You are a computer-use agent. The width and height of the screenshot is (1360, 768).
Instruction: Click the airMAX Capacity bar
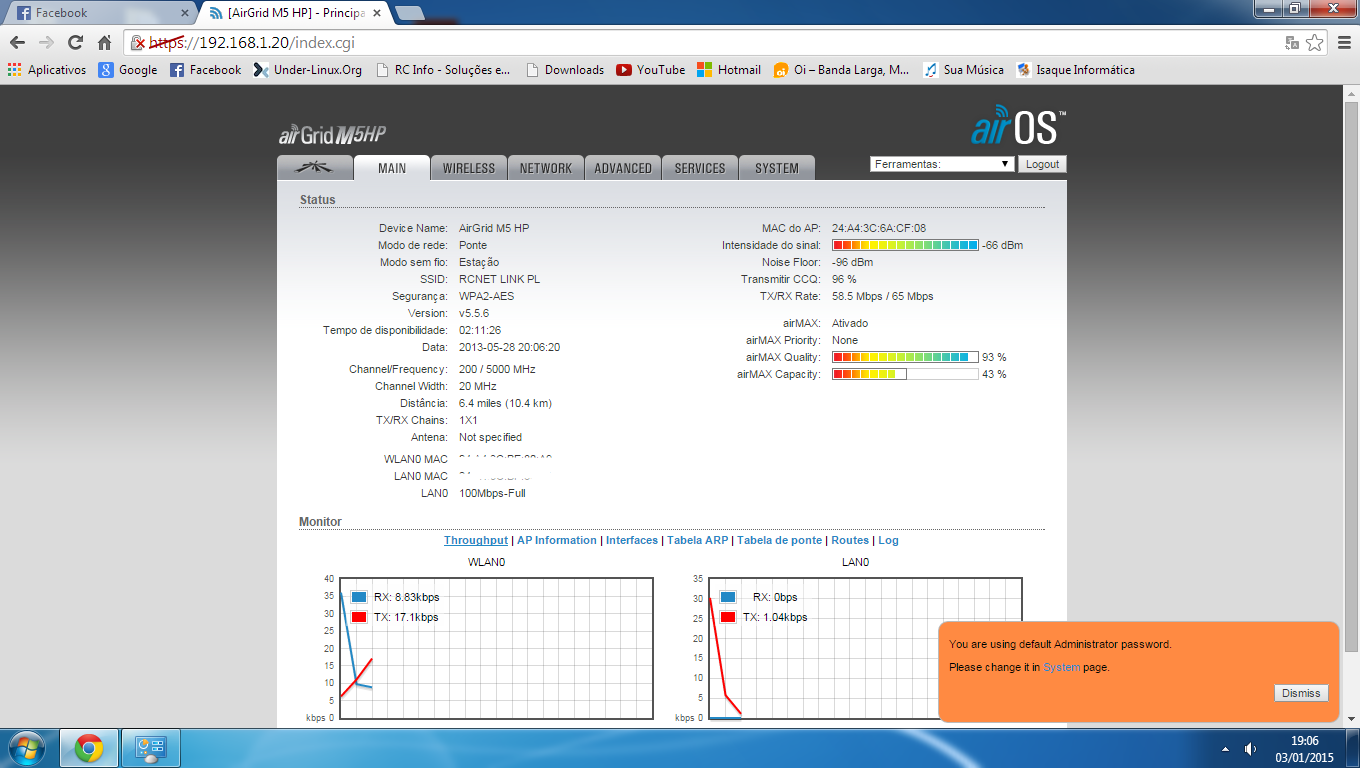pyautogui.click(x=905, y=374)
